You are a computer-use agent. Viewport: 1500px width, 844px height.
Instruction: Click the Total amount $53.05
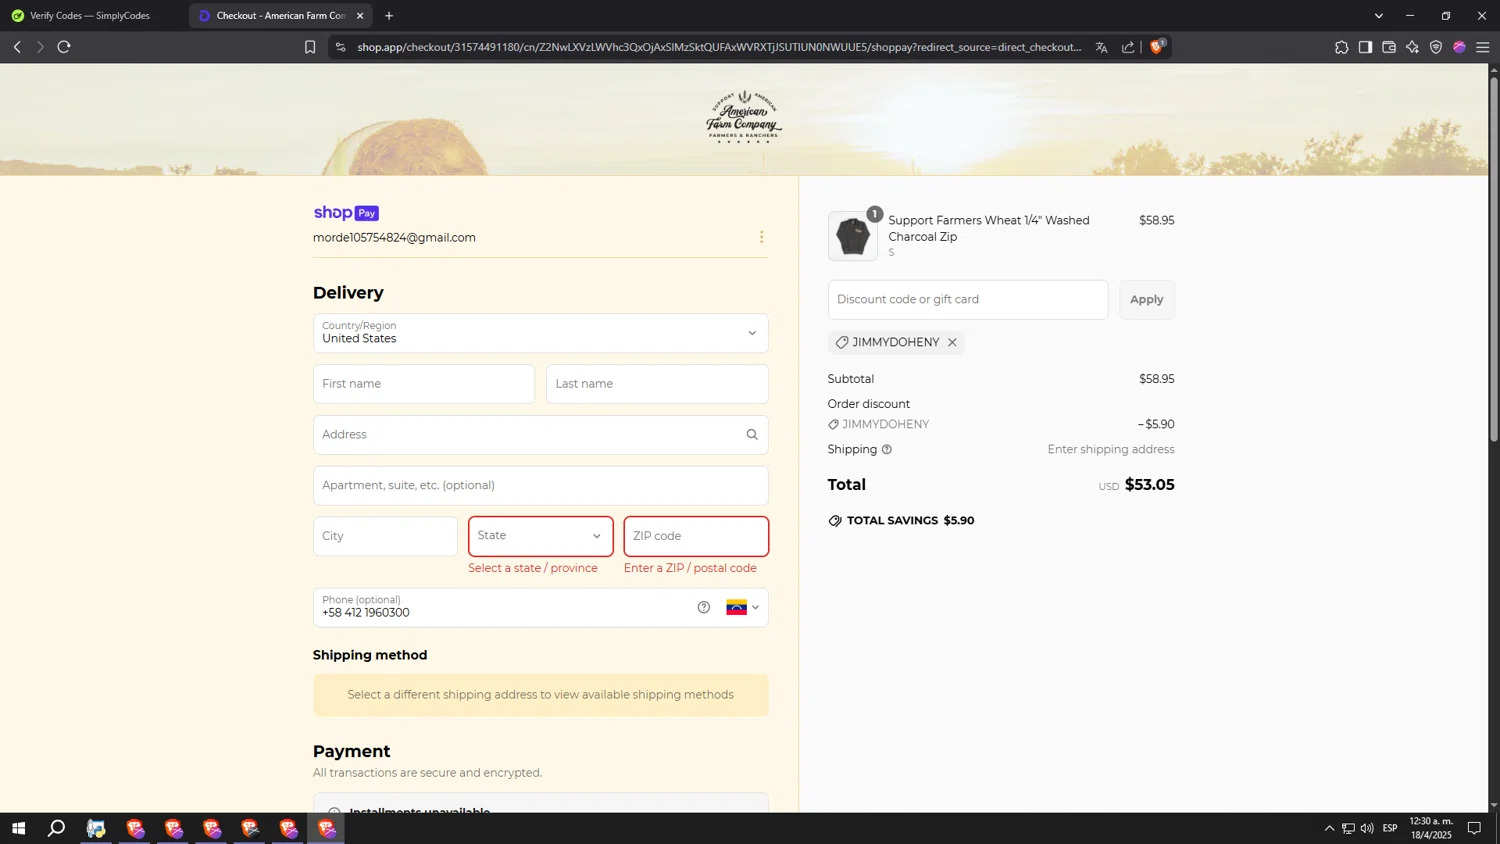(1150, 485)
